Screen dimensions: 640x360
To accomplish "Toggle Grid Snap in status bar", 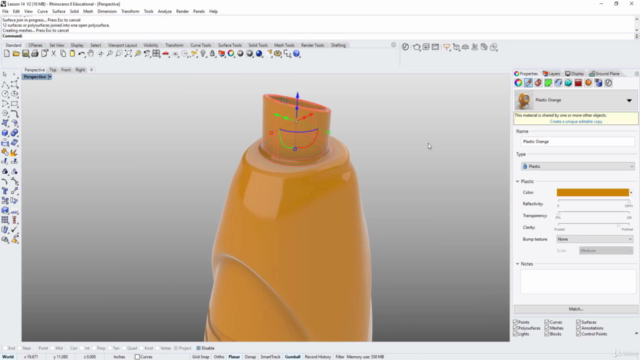I will click(200, 357).
